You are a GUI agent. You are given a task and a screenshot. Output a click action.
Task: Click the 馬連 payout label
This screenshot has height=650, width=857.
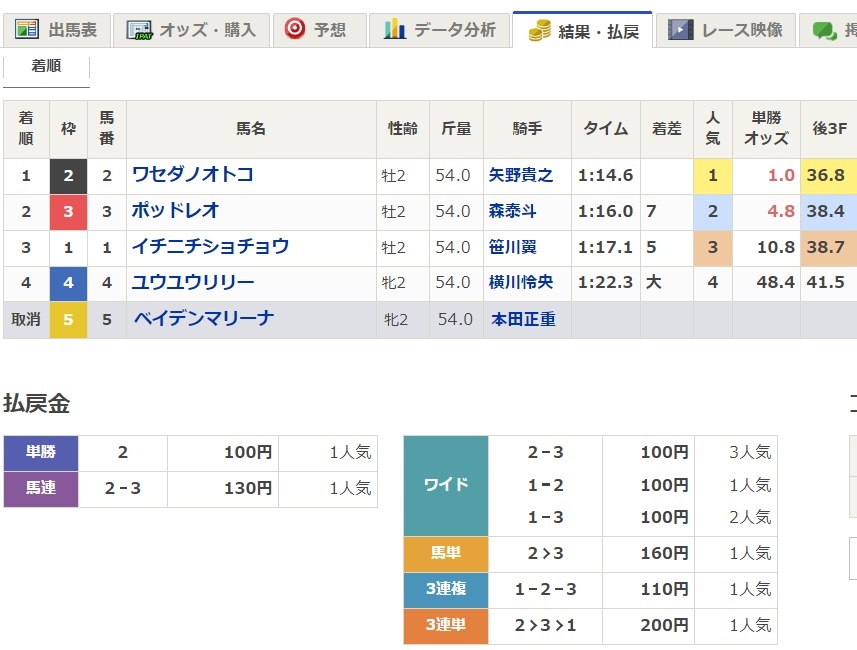click(x=41, y=489)
